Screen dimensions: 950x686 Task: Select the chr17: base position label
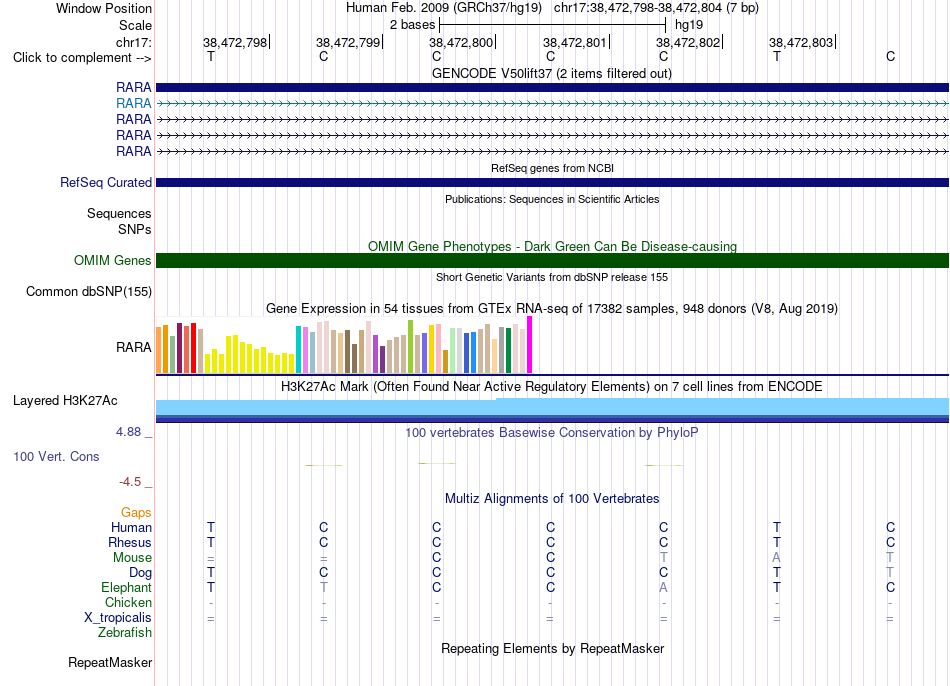tap(133, 42)
